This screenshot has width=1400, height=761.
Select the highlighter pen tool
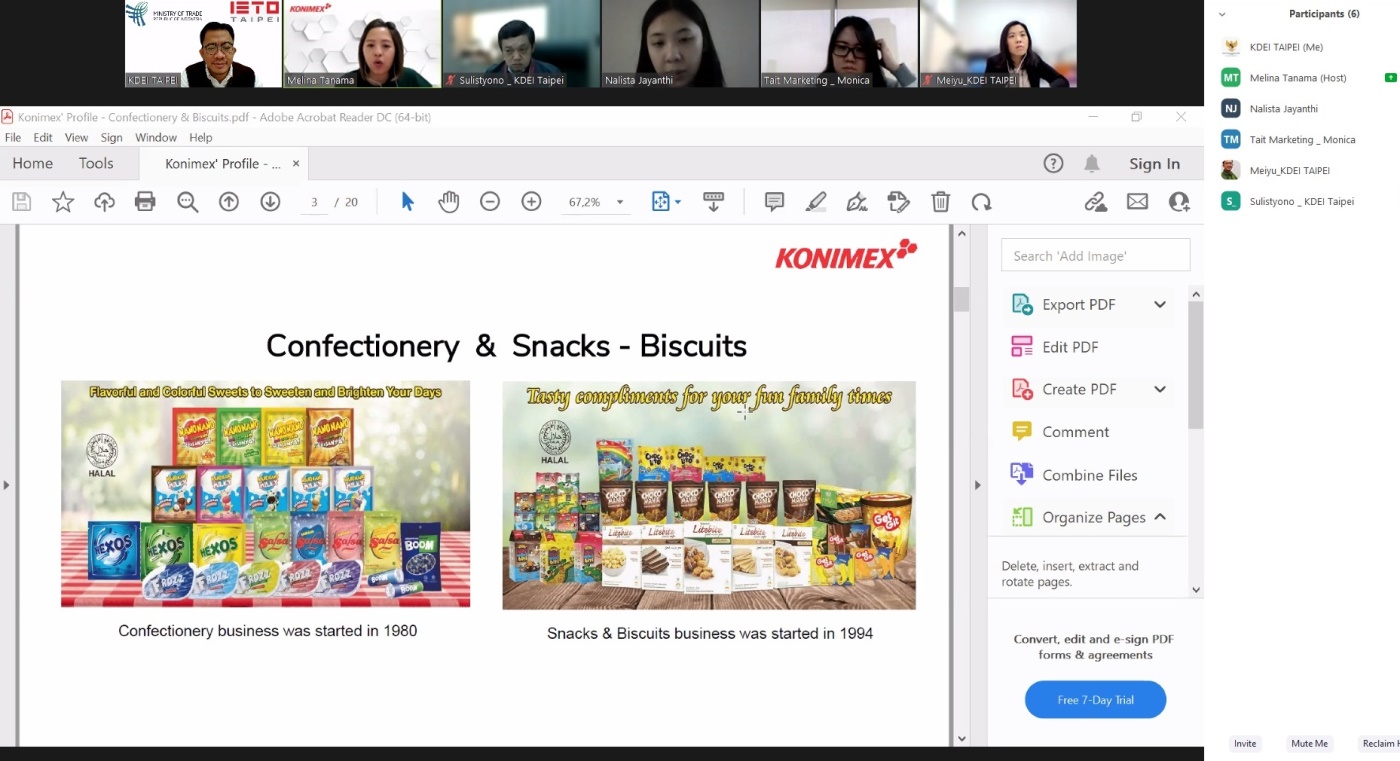point(816,202)
